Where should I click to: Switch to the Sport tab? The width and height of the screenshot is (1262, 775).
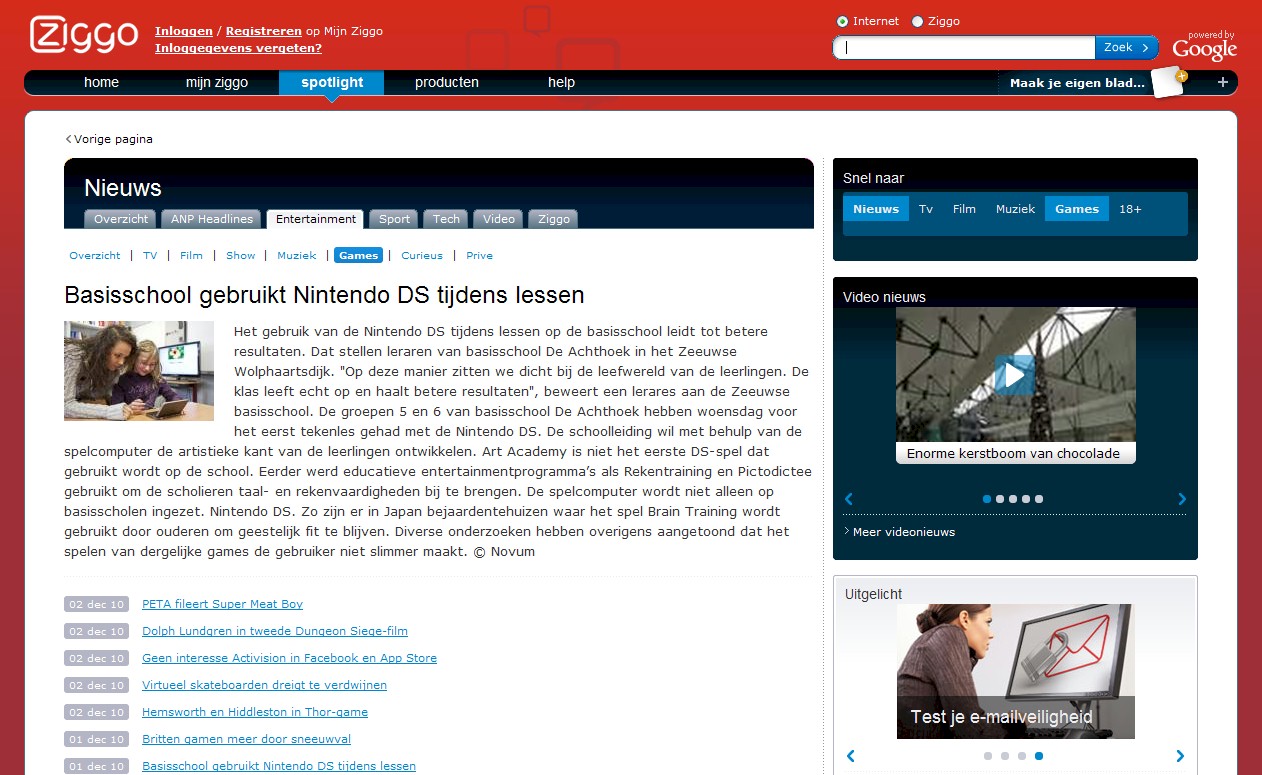394,219
